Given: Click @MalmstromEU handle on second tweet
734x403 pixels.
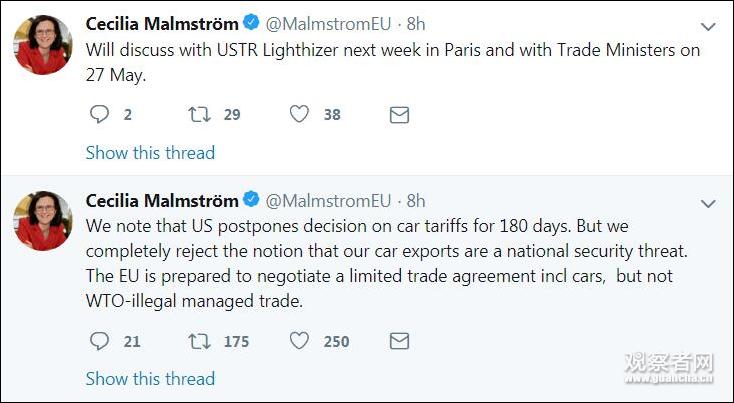Looking at the screenshot, I should [x=328, y=201].
